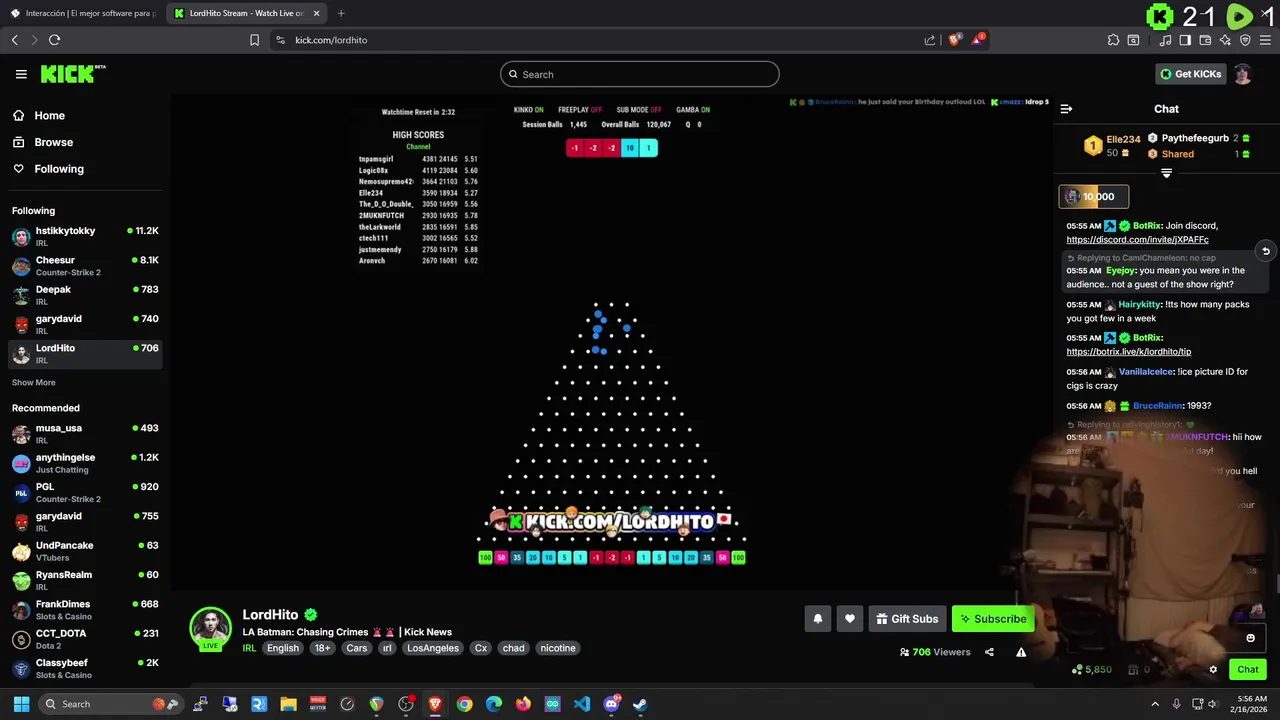
Task: Toggle stream notifications bell
Action: [817, 619]
